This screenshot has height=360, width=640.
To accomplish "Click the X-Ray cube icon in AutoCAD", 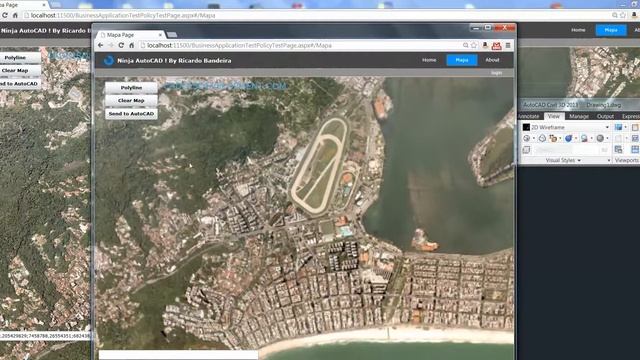I will click(x=542, y=138).
